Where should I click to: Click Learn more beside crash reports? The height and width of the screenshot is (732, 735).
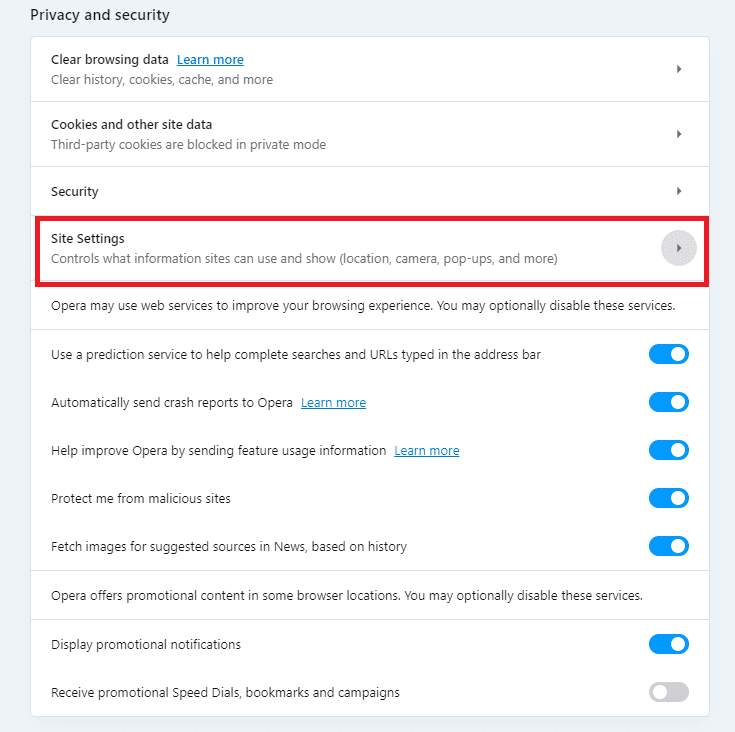coord(333,403)
